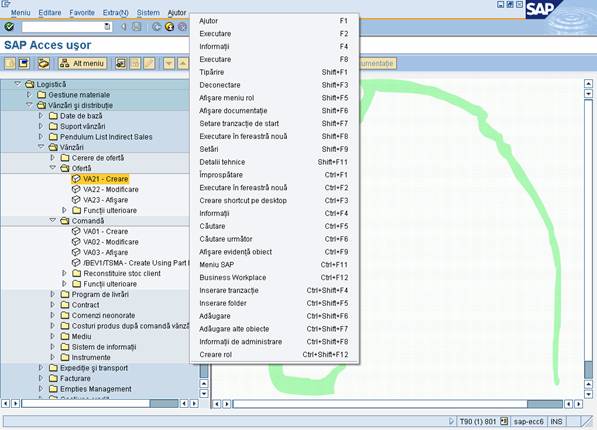
Task: Click the green Enter checkmark icon
Action: click(9, 27)
